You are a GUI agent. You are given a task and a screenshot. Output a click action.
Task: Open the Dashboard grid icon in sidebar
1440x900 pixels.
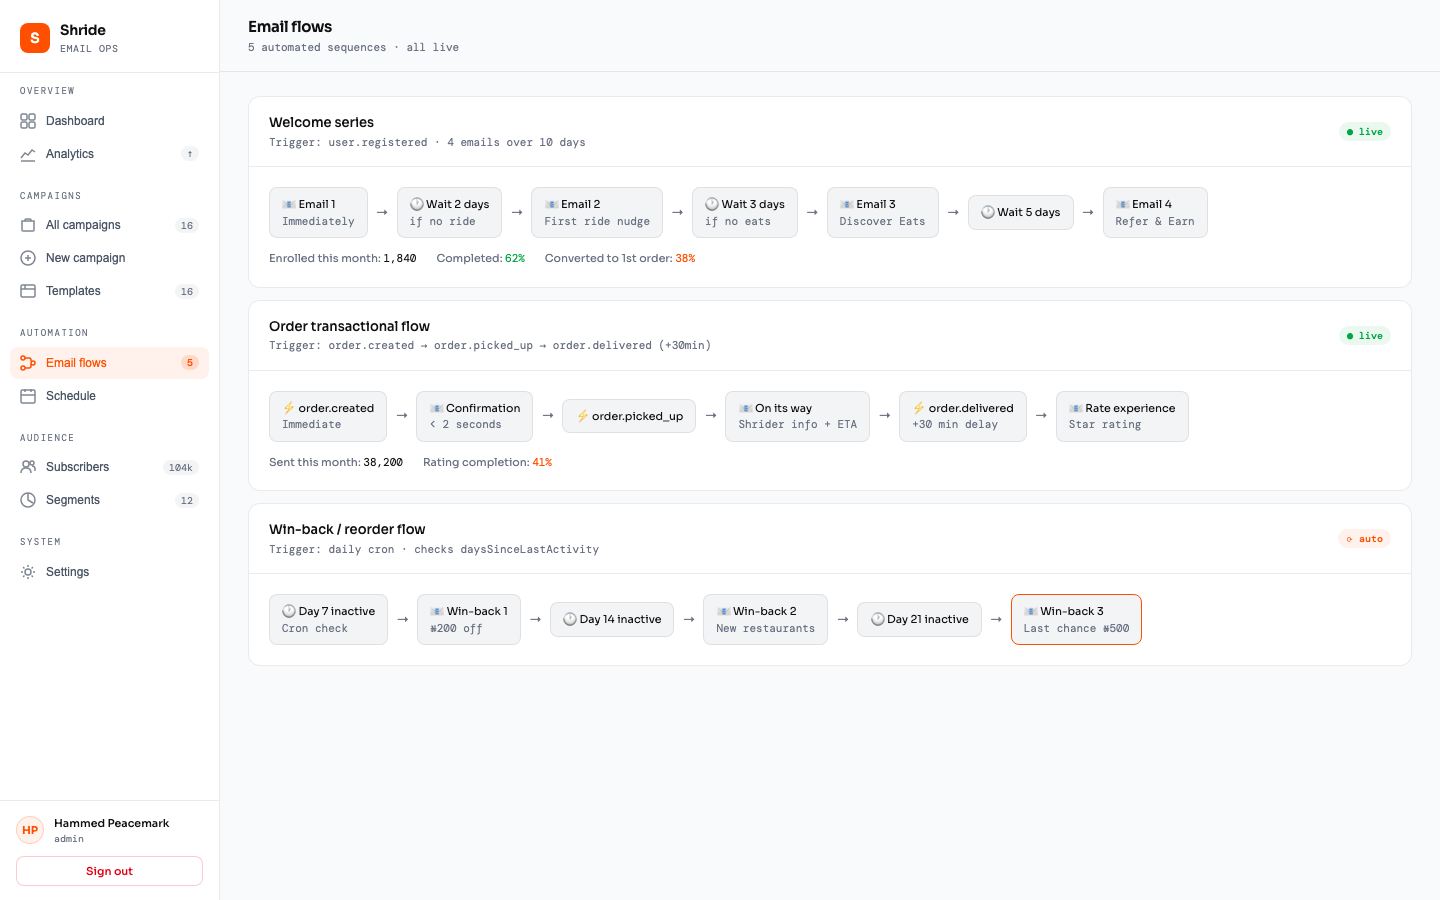[x=28, y=120]
